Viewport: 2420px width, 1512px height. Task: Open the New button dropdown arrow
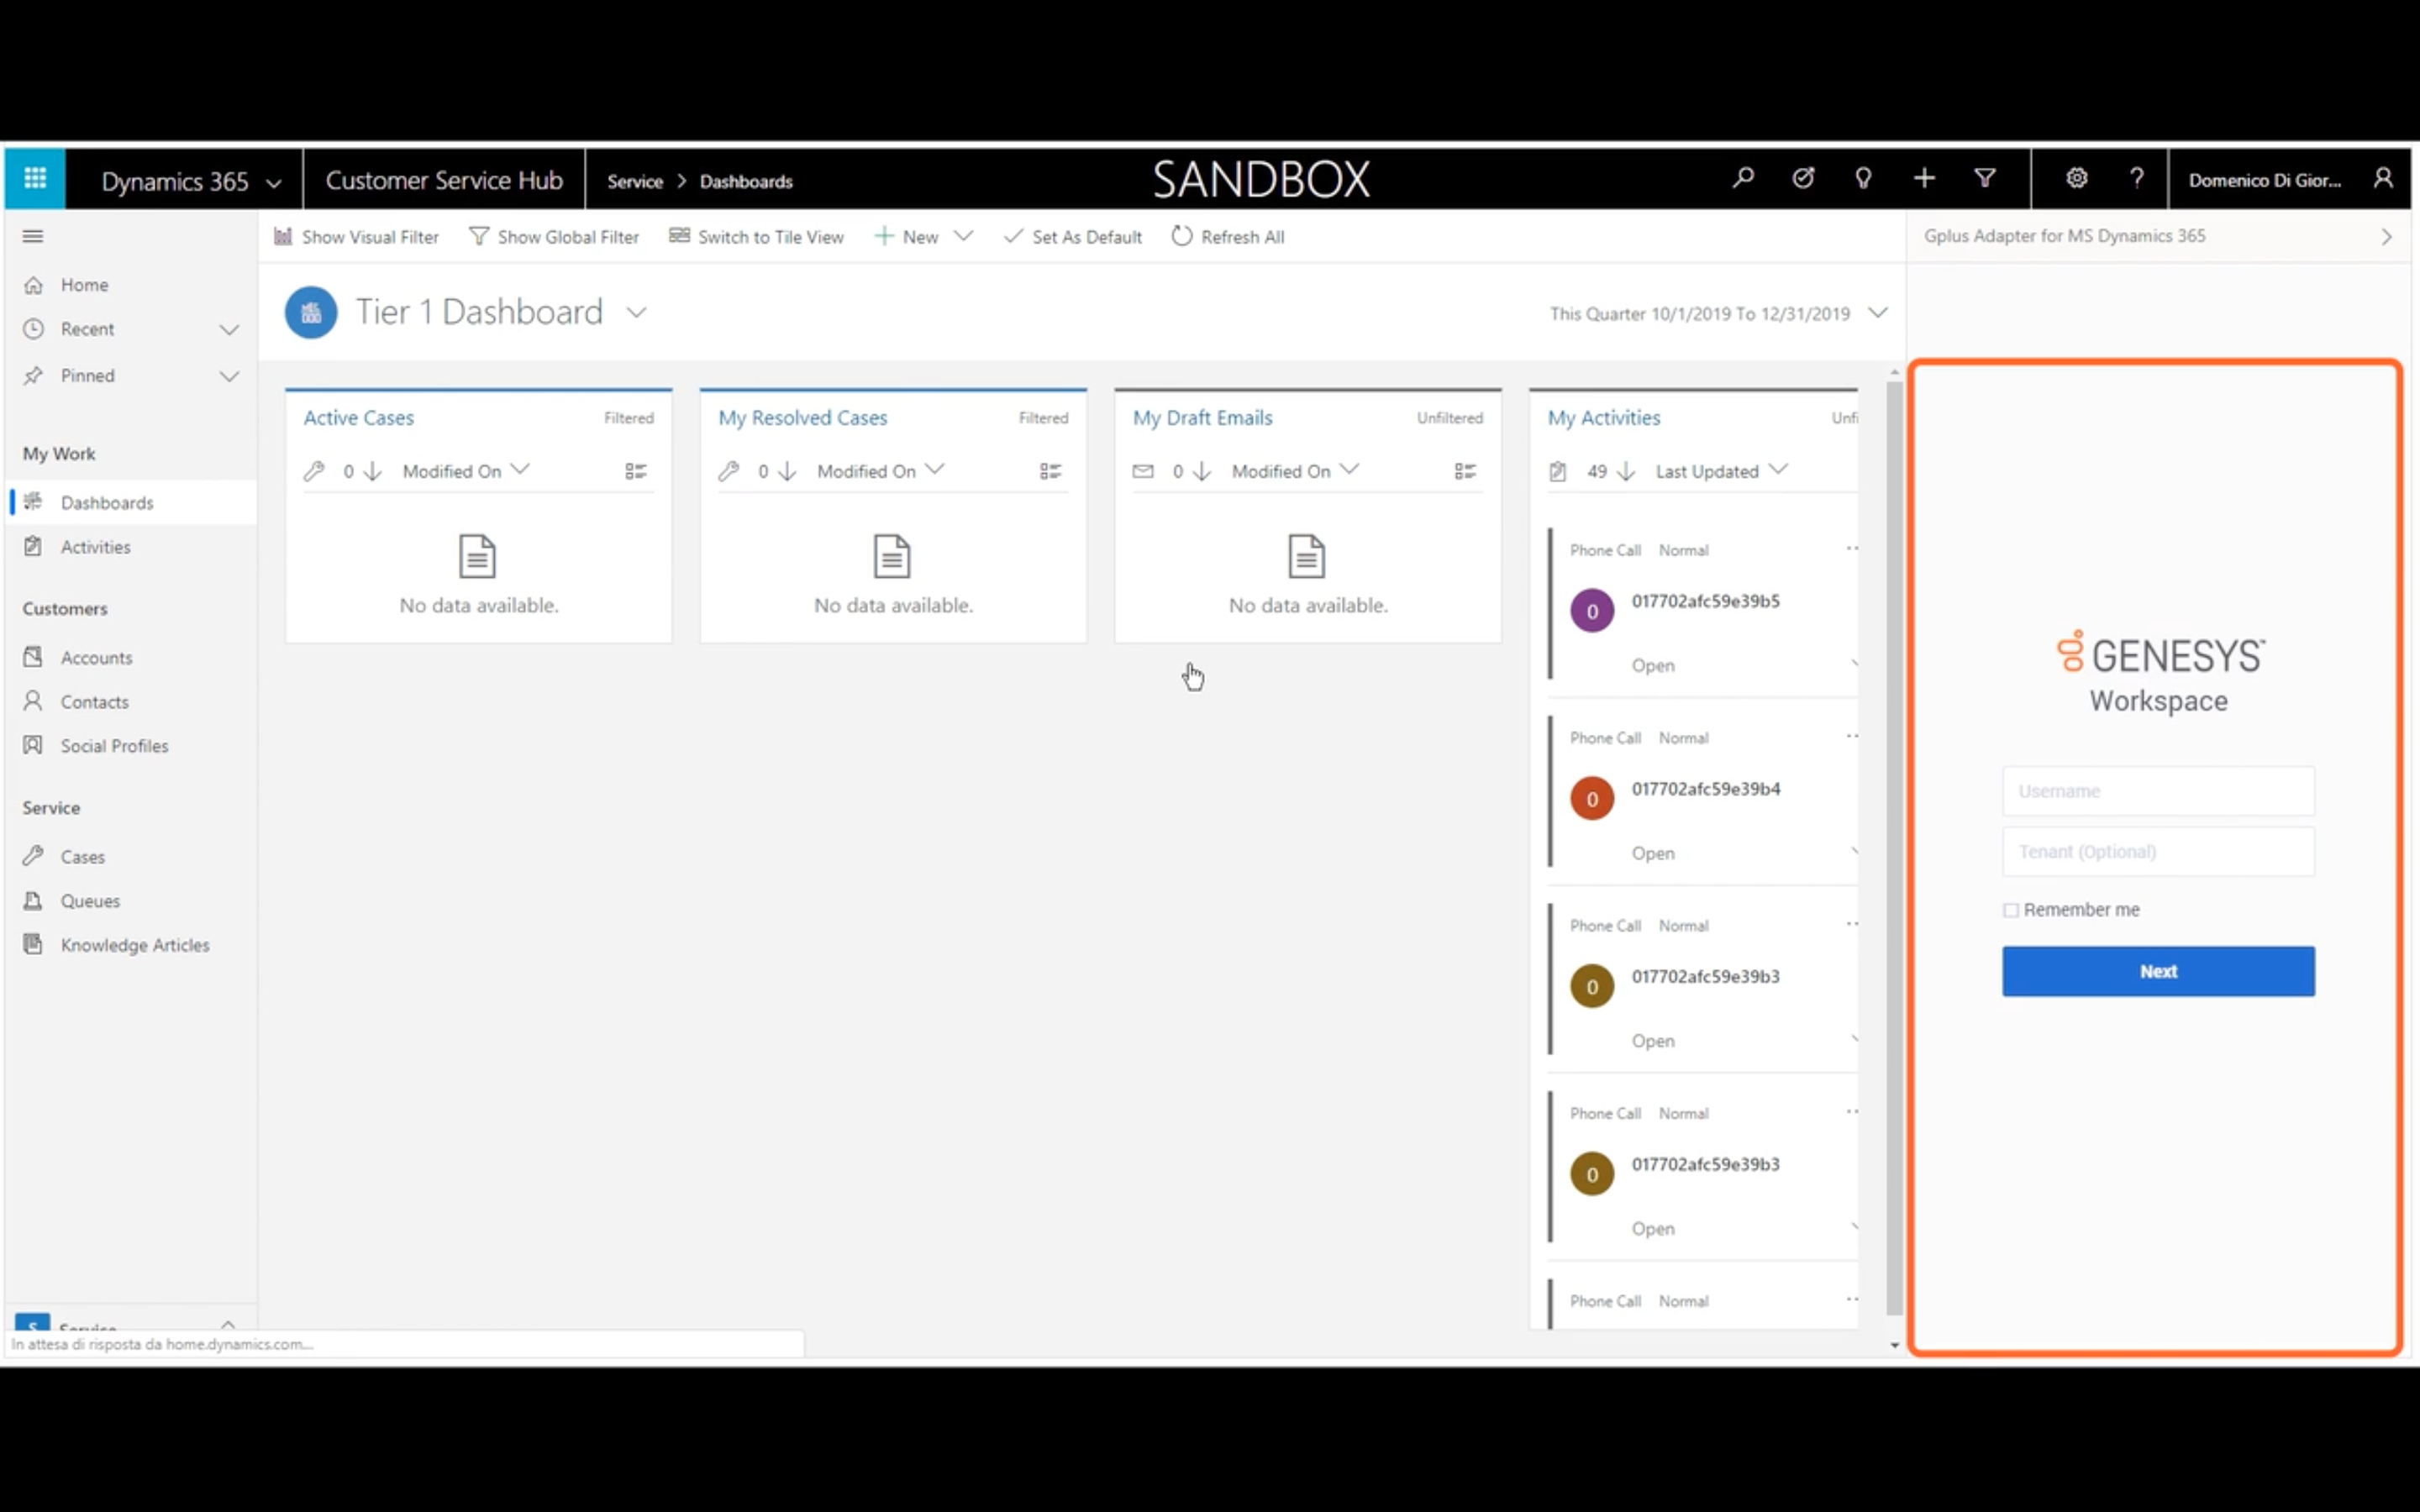coord(963,237)
